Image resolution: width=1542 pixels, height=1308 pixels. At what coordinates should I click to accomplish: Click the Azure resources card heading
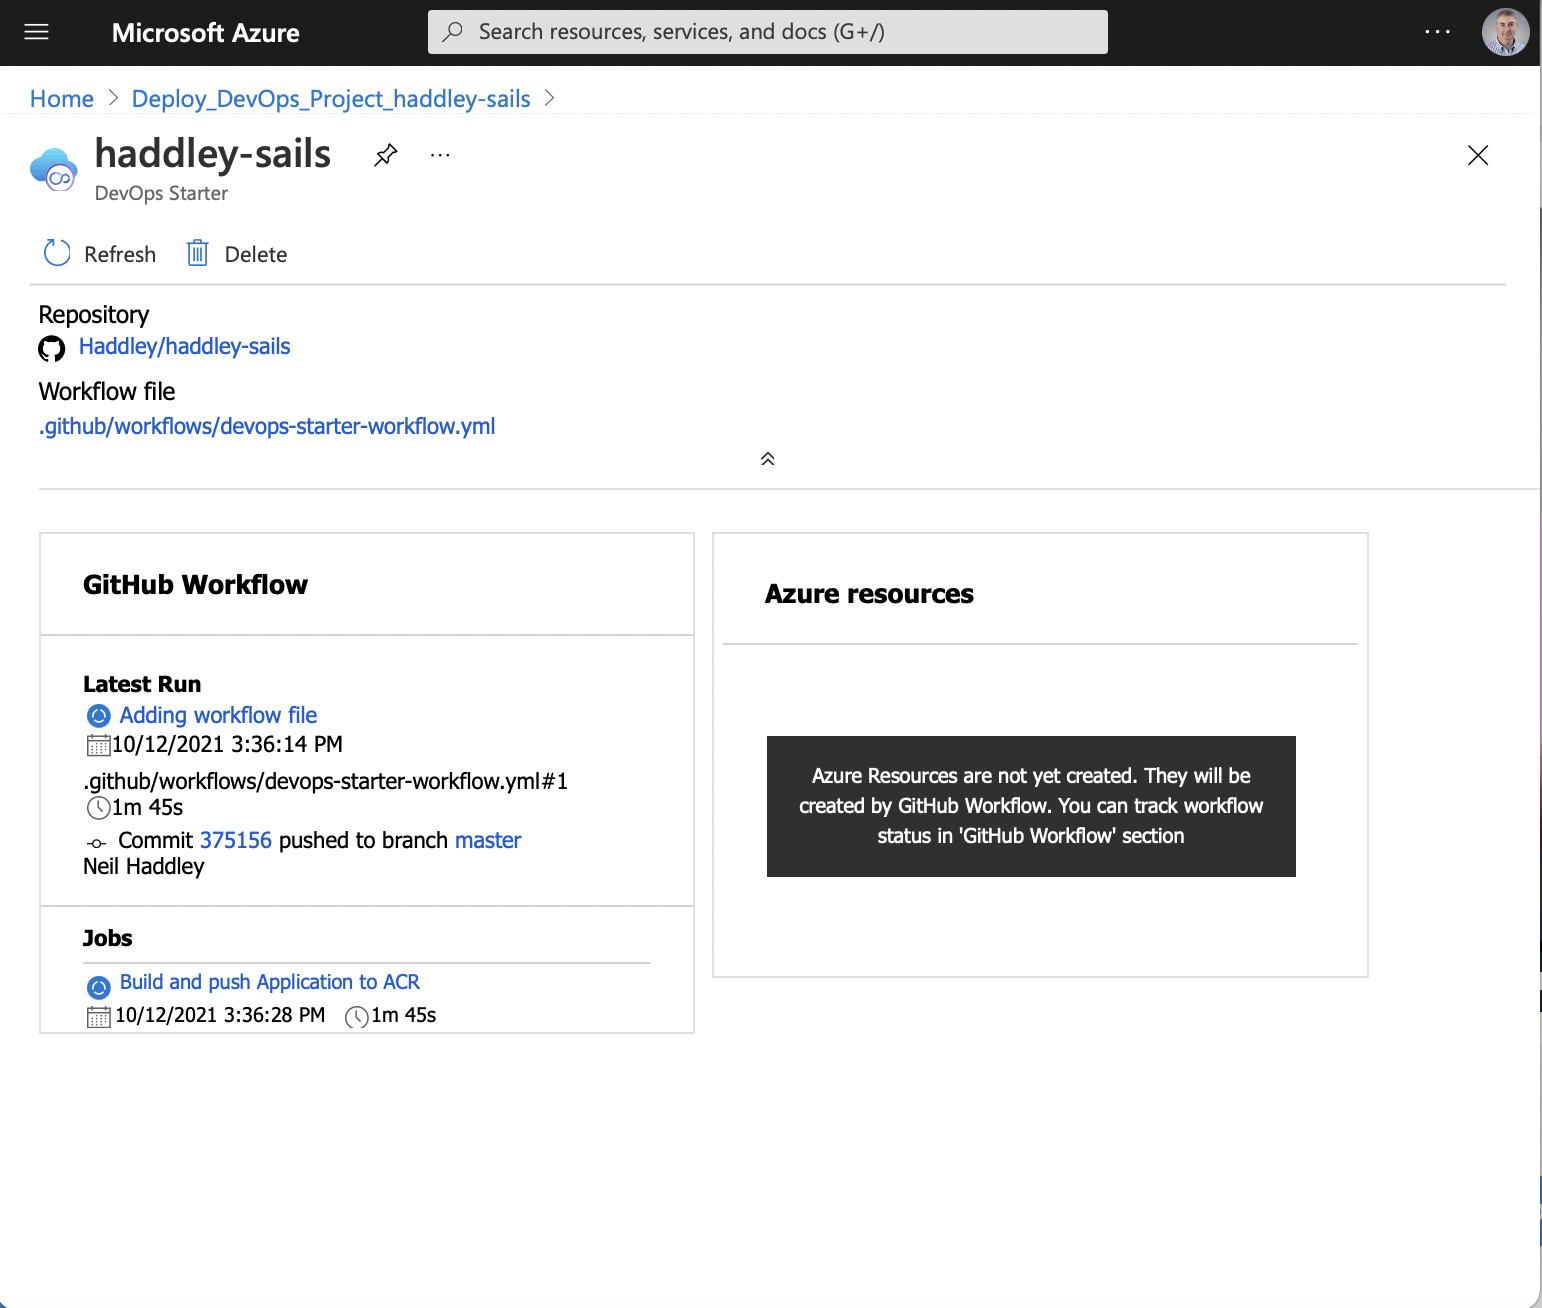[x=869, y=594]
